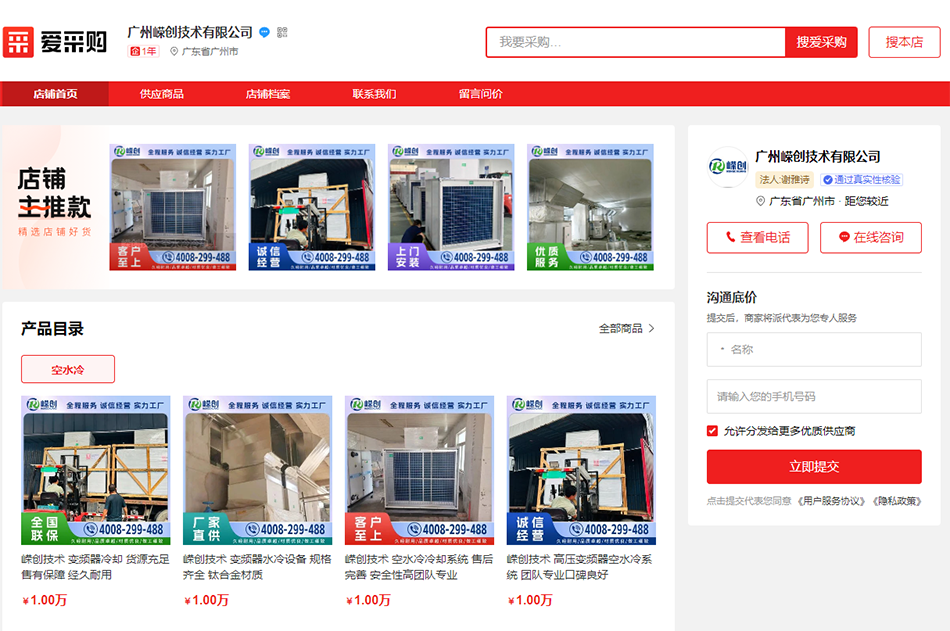Open 客户至上 catalog product image
Viewport: 950px width, 631px height.
pyautogui.click(x=419, y=470)
